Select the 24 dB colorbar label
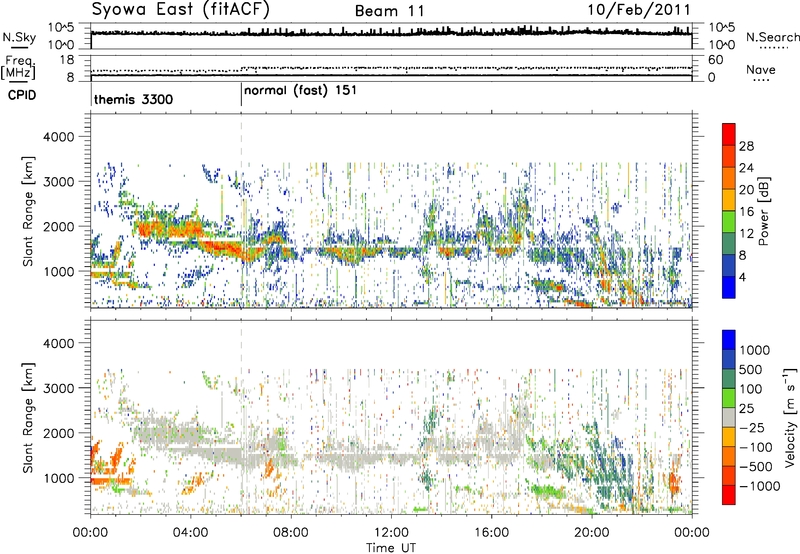 pos(746,168)
